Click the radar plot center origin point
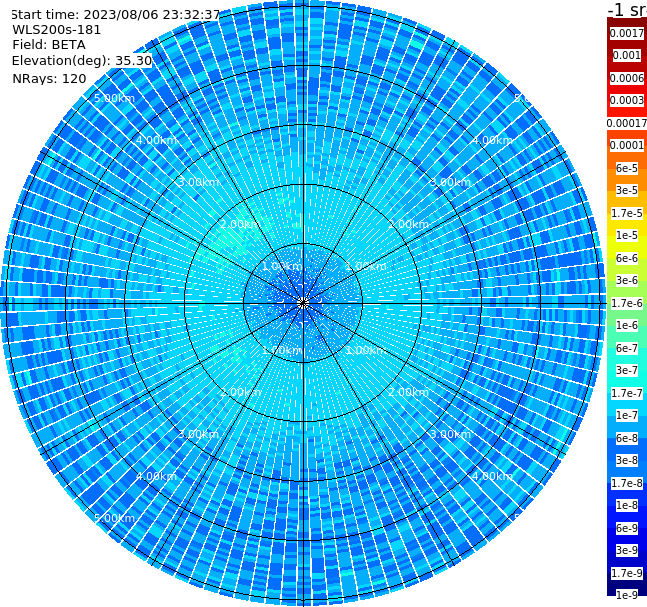Screen dimensions: 647x607 (303, 304)
